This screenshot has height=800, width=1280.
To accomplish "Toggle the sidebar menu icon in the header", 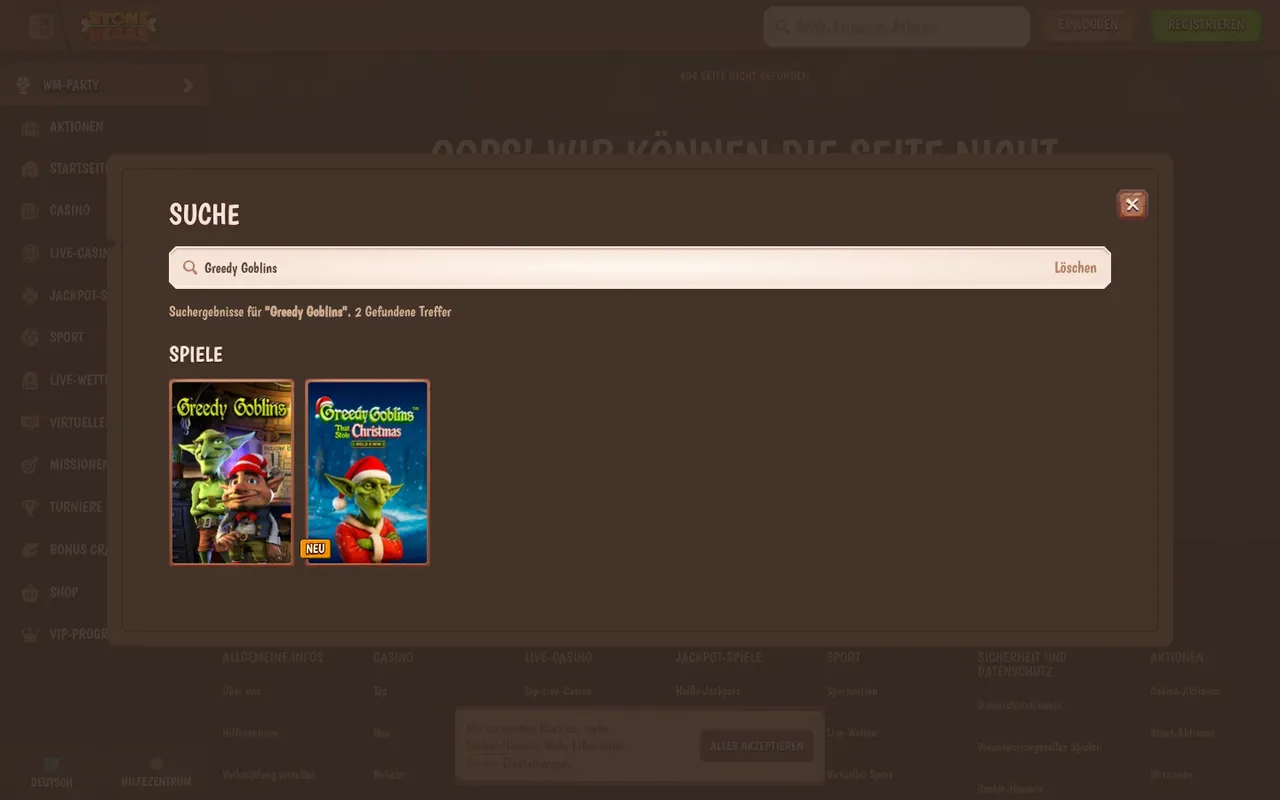I will [x=41, y=26].
